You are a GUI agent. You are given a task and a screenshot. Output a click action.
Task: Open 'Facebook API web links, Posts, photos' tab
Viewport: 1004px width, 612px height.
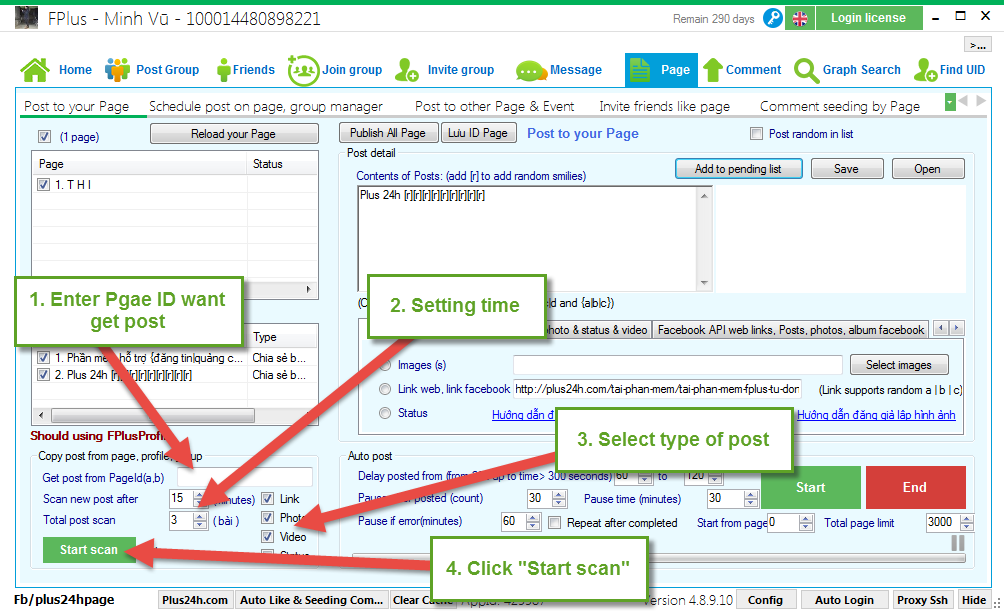[791, 330]
